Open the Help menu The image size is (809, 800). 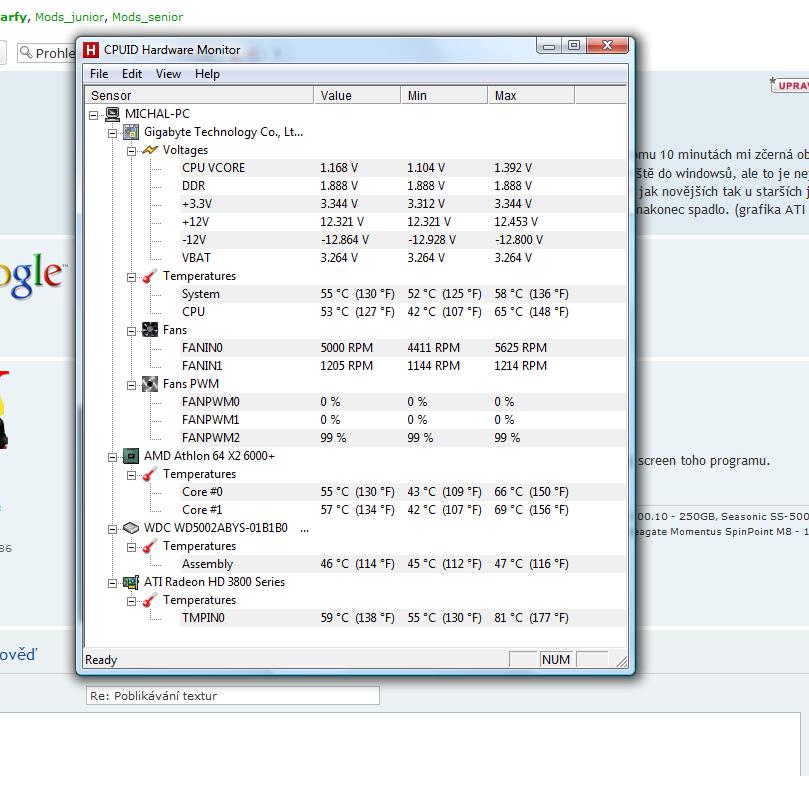pos(207,74)
